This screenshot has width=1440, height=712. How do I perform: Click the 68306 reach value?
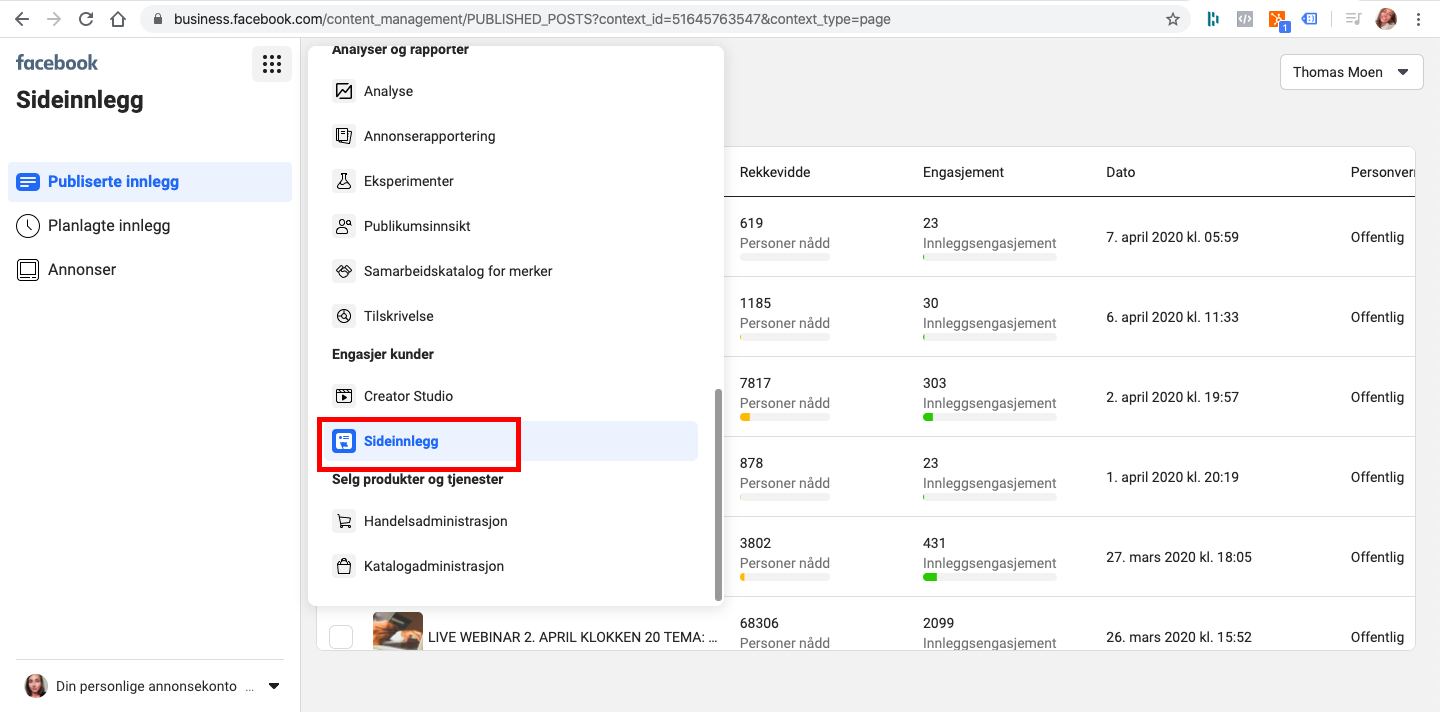click(x=759, y=623)
